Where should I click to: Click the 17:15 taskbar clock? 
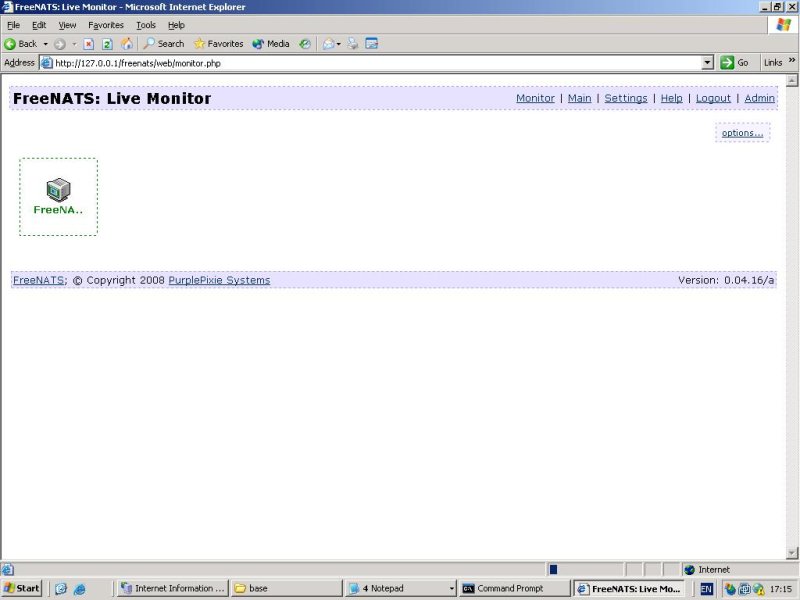coord(781,589)
